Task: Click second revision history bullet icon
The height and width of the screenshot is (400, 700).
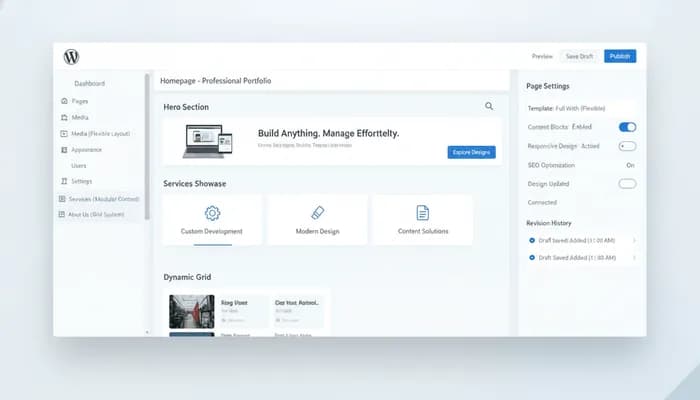Action: 532,258
